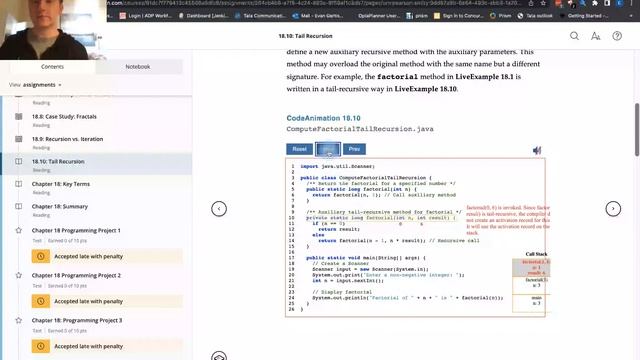The image size is (640, 360).
Task: Click the clock icon under Programming Project 1
Action: click(x=41, y=256)
